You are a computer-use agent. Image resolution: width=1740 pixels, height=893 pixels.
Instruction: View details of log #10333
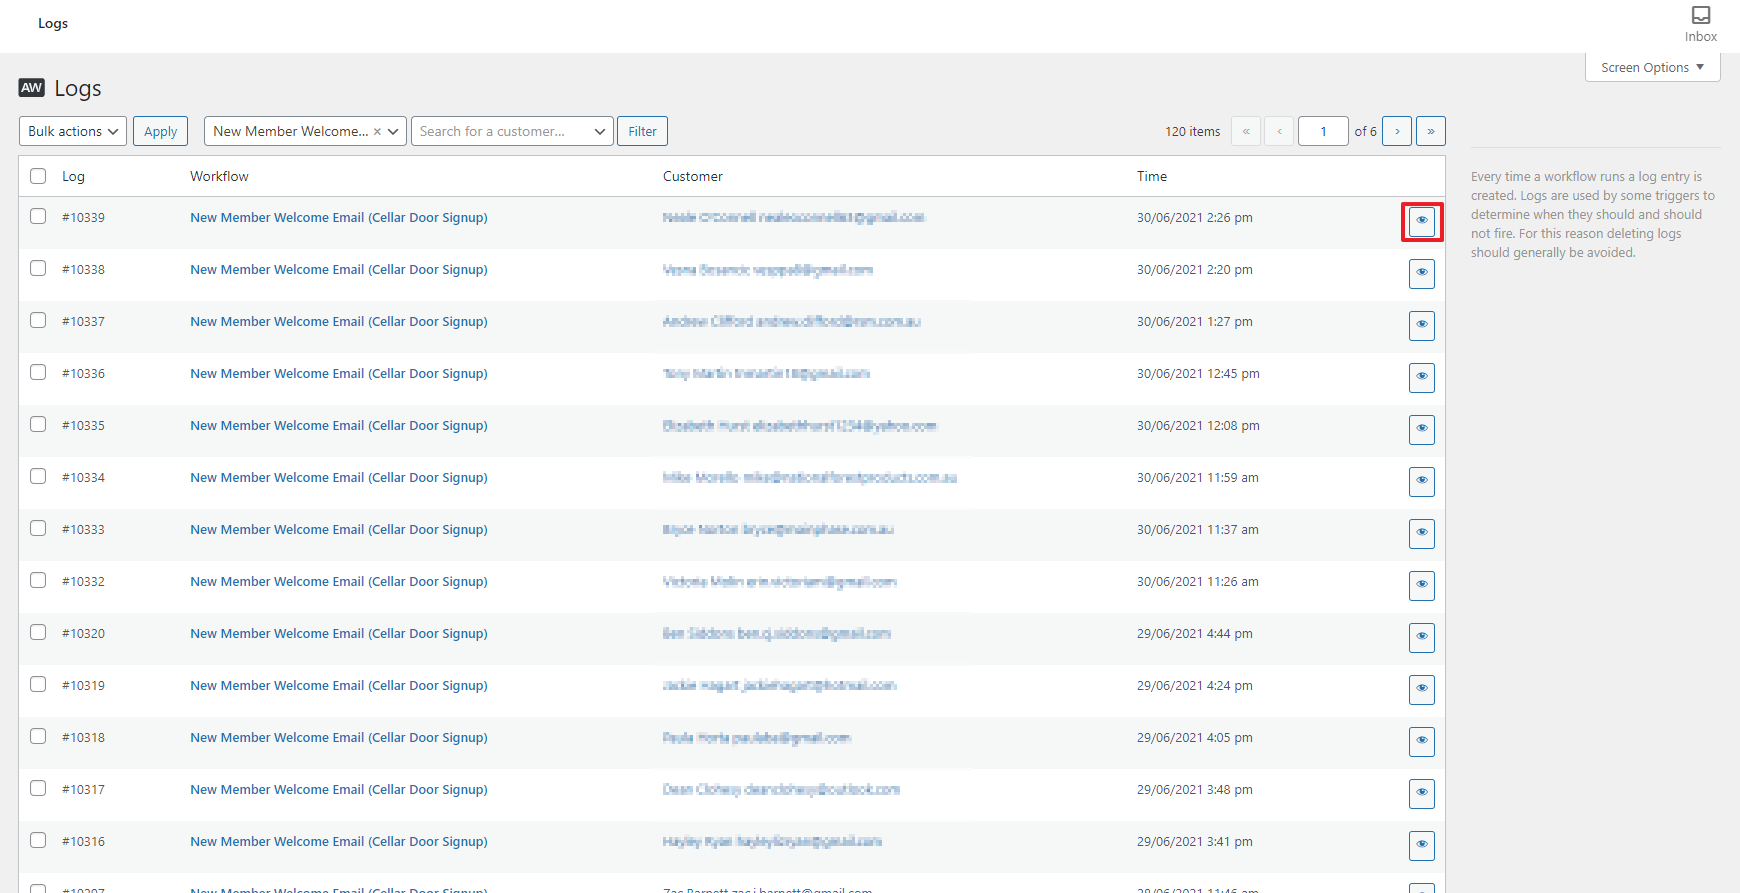[1421, 533]
